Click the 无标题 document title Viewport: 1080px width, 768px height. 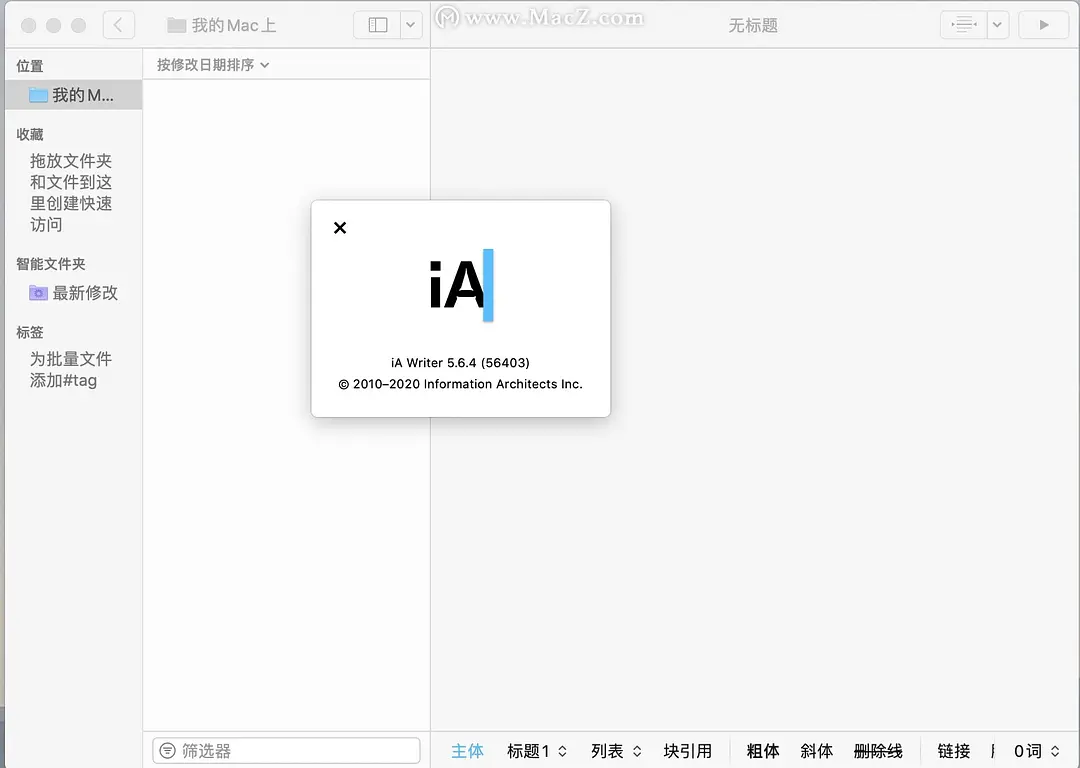point(753,25)
